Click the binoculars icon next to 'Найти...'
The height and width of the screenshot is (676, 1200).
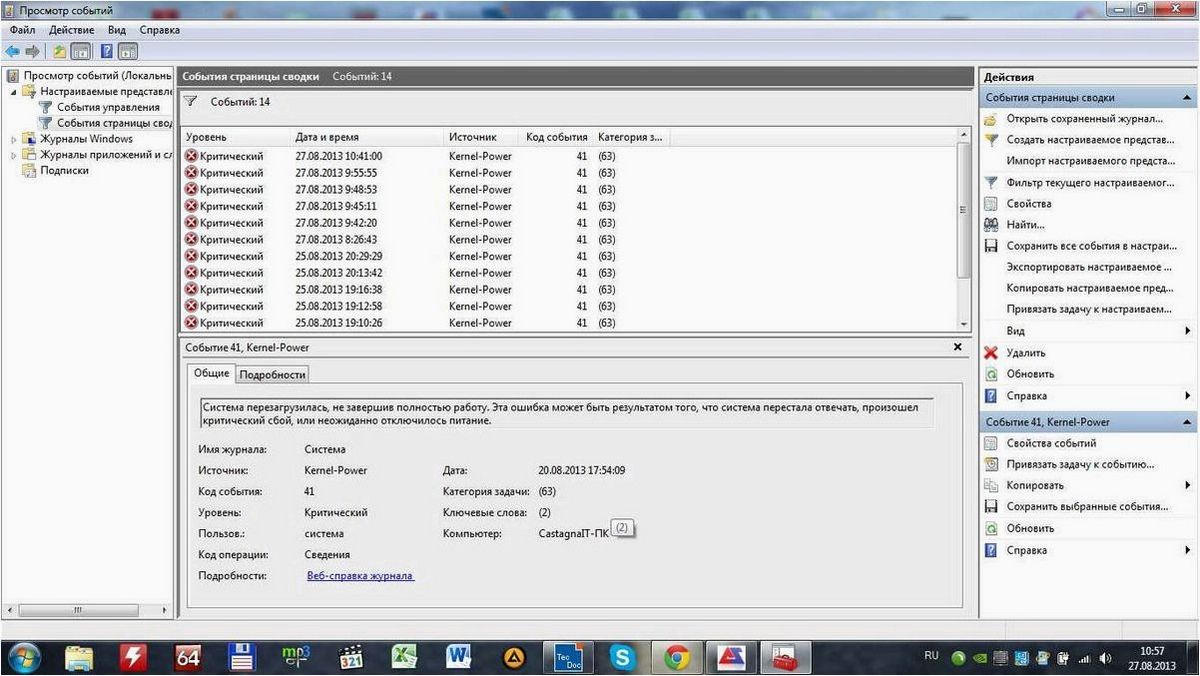pyautogui.click(x=991, y=225)
